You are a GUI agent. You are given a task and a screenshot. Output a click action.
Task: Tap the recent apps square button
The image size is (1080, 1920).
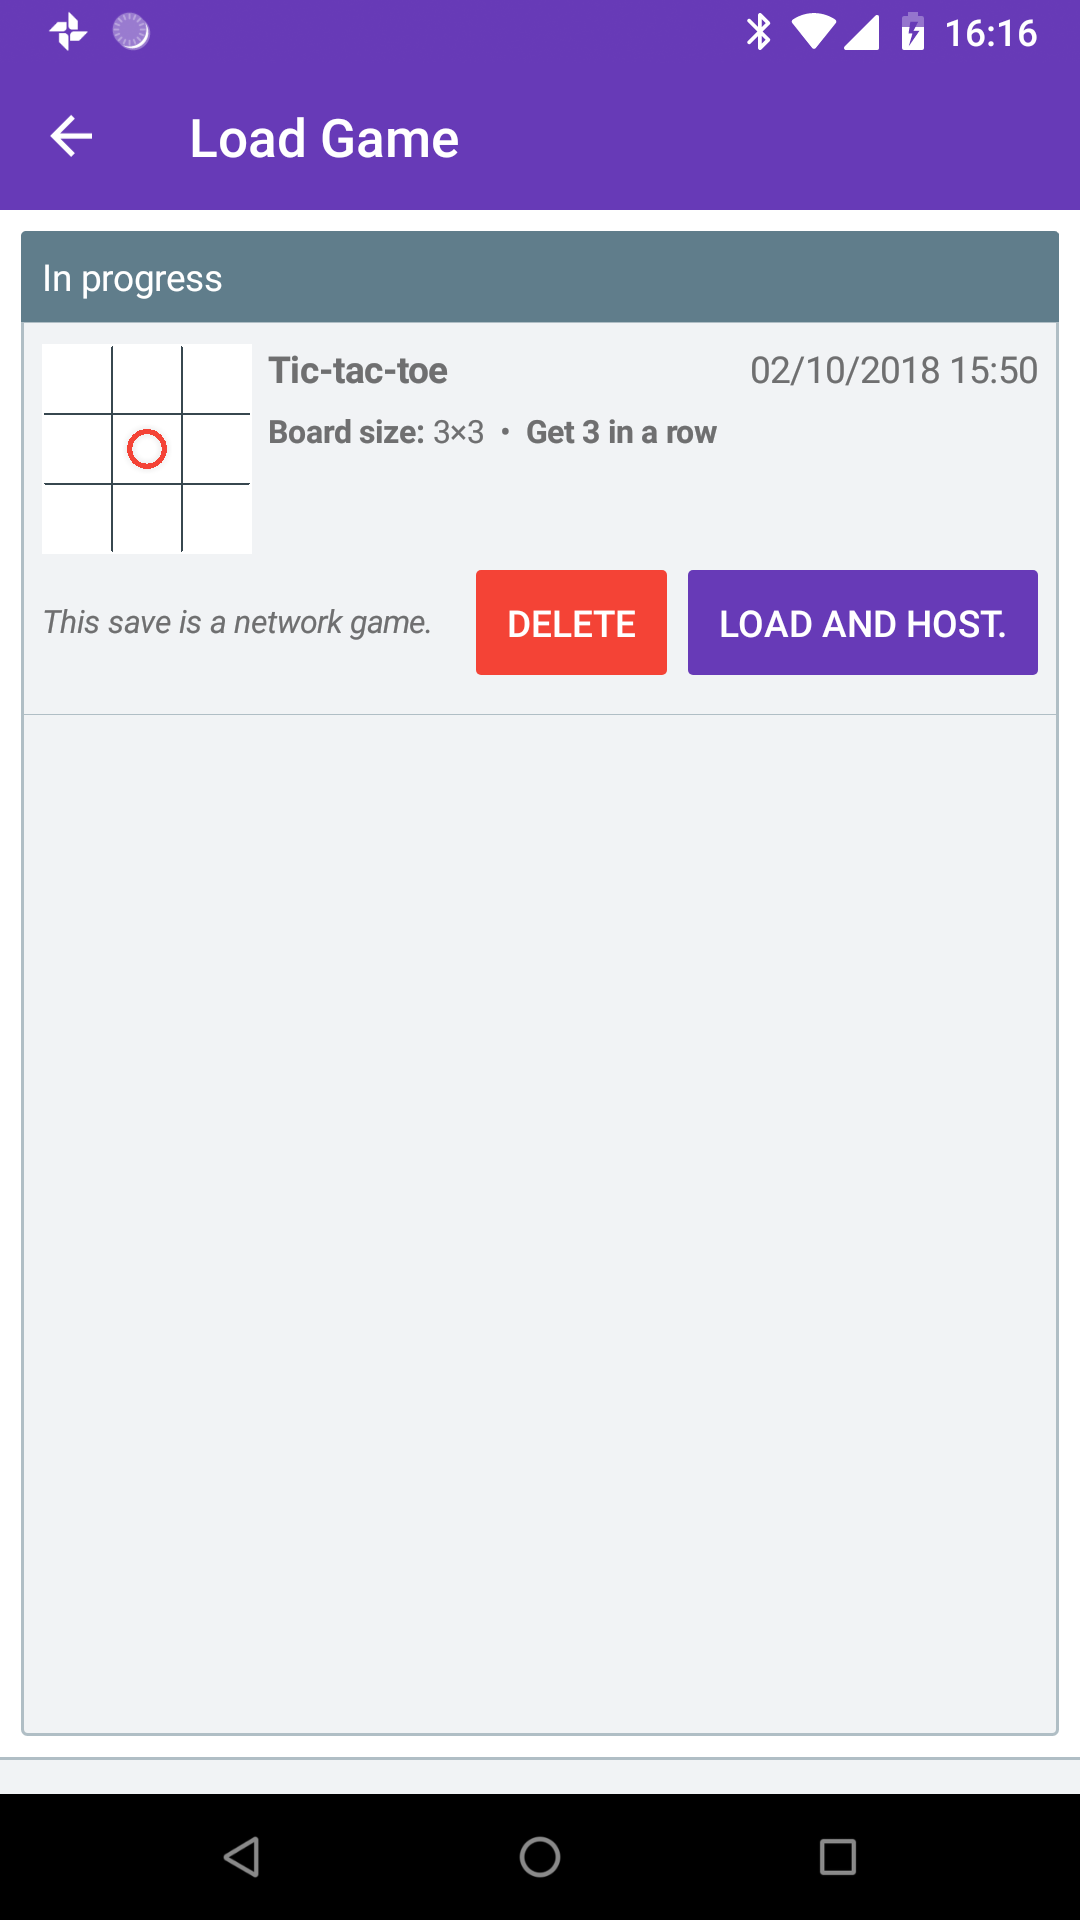coord(838,1857)
